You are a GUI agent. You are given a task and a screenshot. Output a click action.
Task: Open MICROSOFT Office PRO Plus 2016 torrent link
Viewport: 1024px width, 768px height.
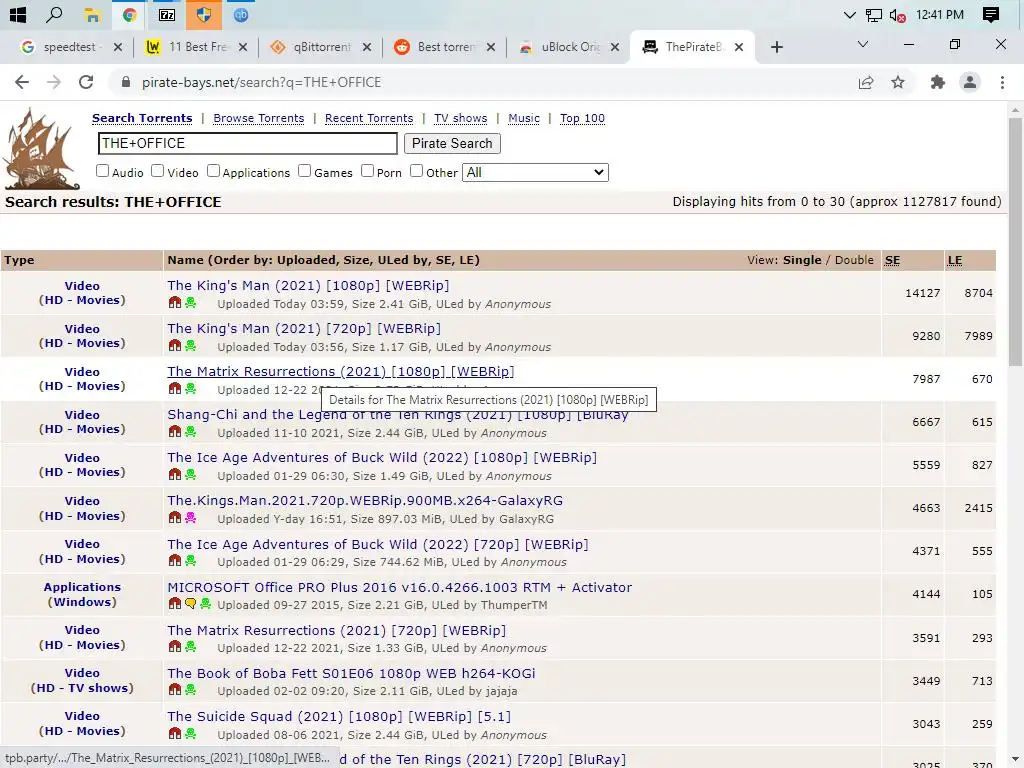tap(400, 587)
